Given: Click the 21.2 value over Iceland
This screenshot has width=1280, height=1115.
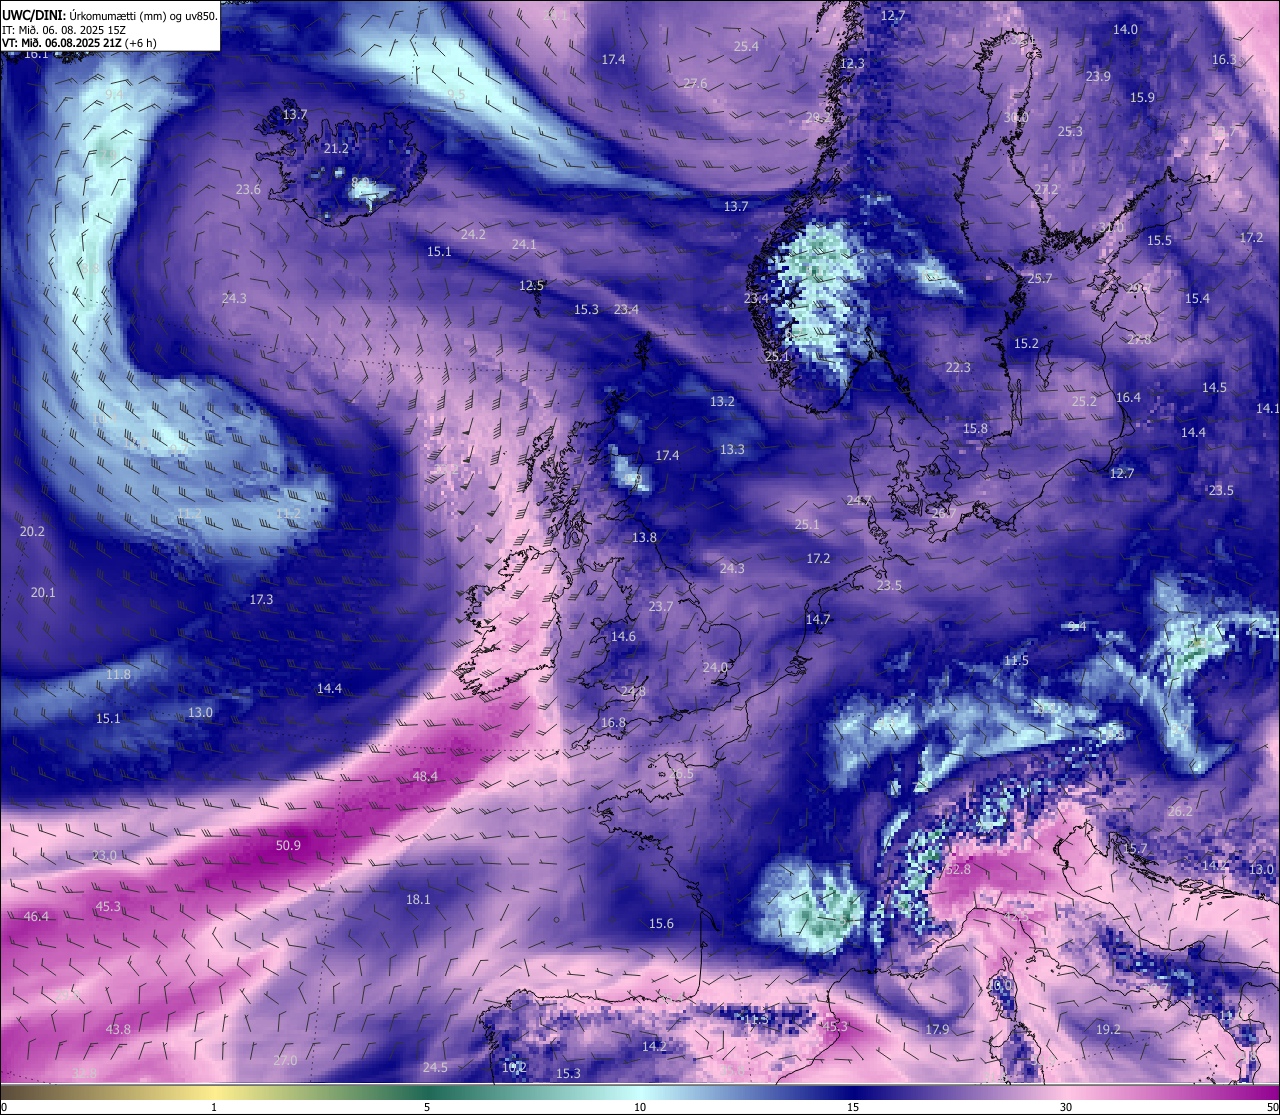Looking at the screenshot, I should coord(336,148).
